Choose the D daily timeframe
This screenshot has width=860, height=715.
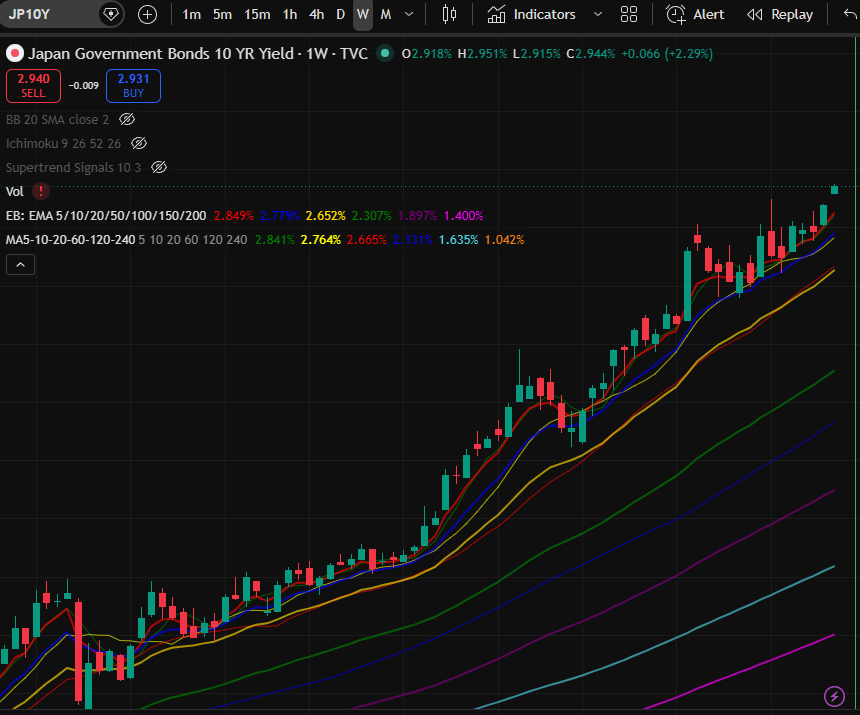pos(341,15)
